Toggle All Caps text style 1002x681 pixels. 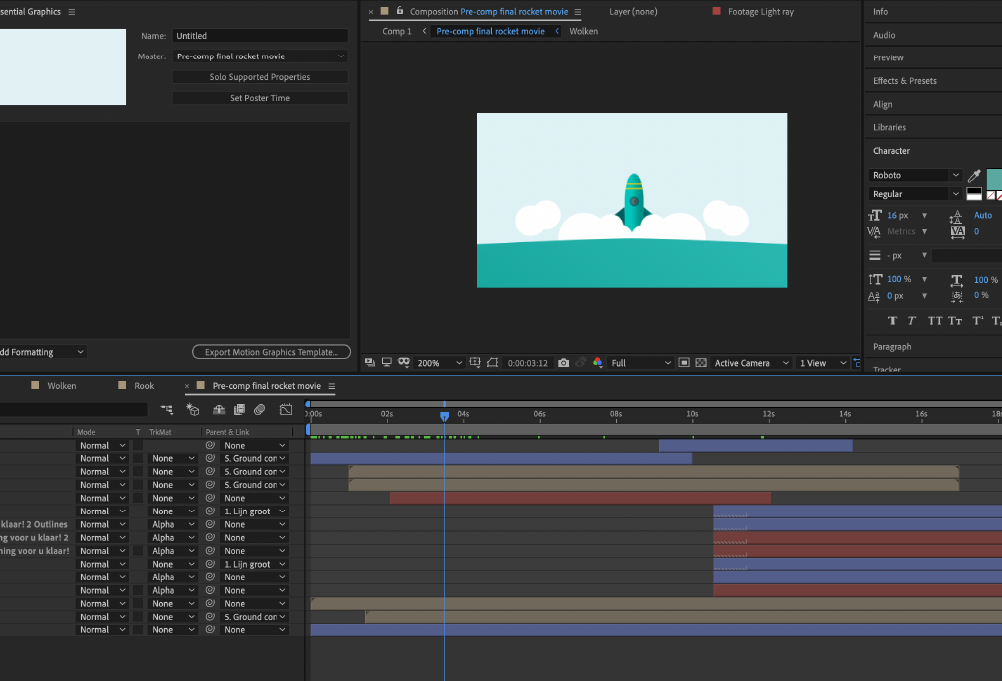coord(935,321)
